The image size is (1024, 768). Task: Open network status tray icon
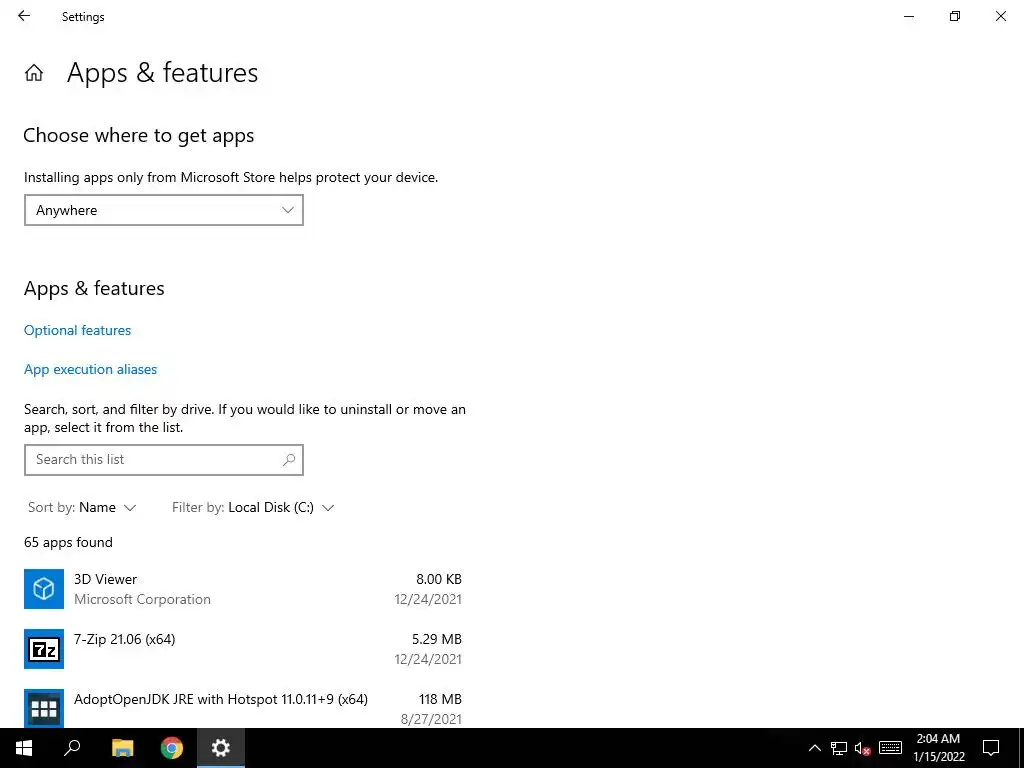coord(839,748)
